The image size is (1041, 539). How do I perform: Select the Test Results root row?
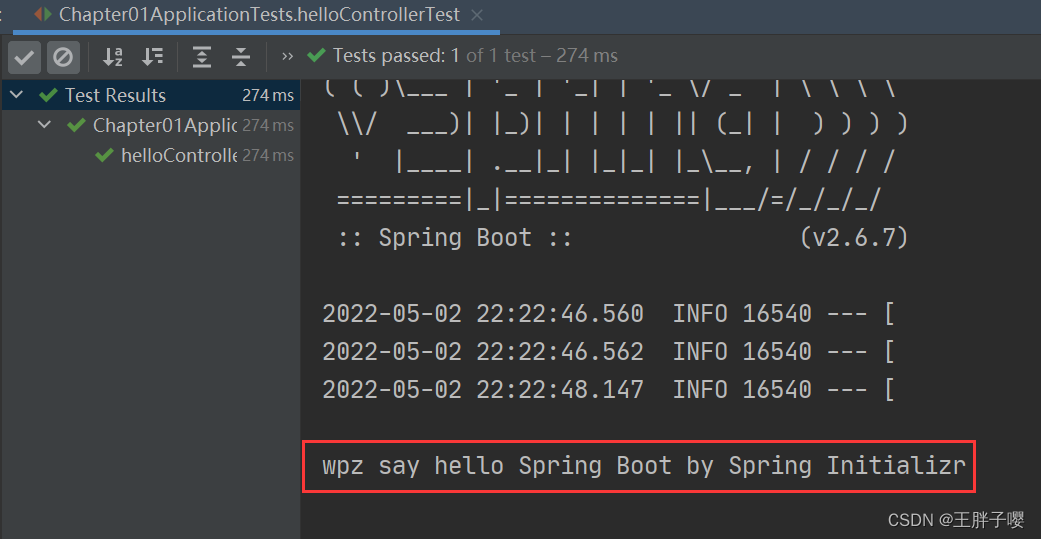[x=150, y=95]
